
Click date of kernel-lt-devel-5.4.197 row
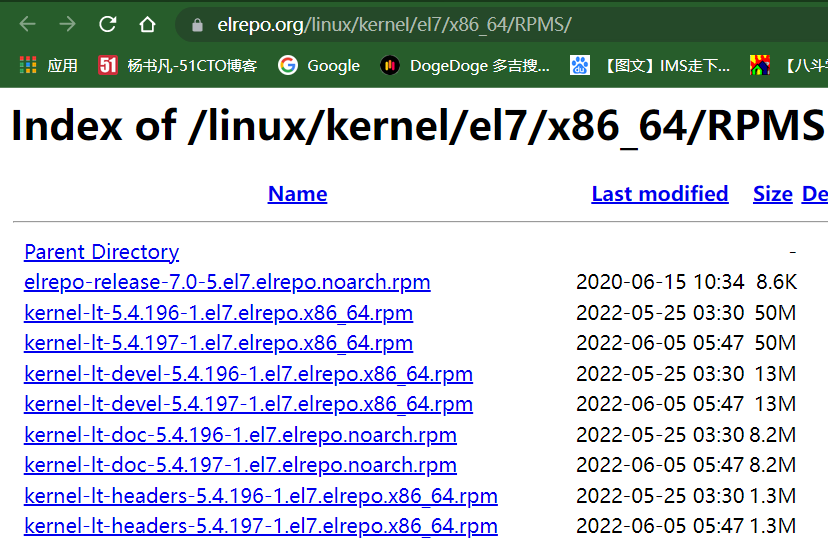tap(660, 404)
